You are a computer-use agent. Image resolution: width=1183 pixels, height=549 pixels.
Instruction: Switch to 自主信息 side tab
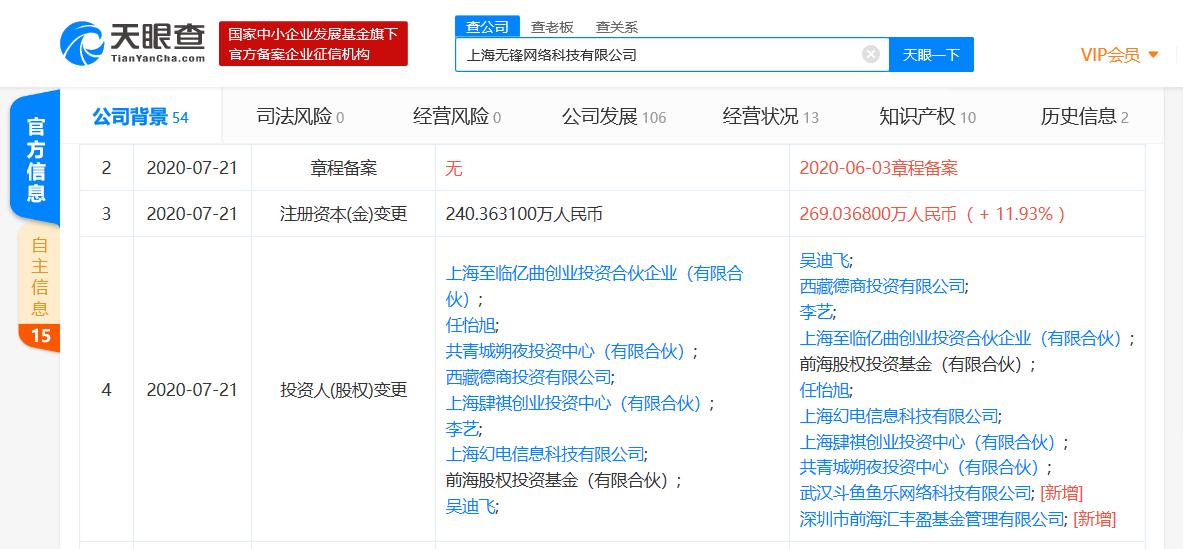39,287
